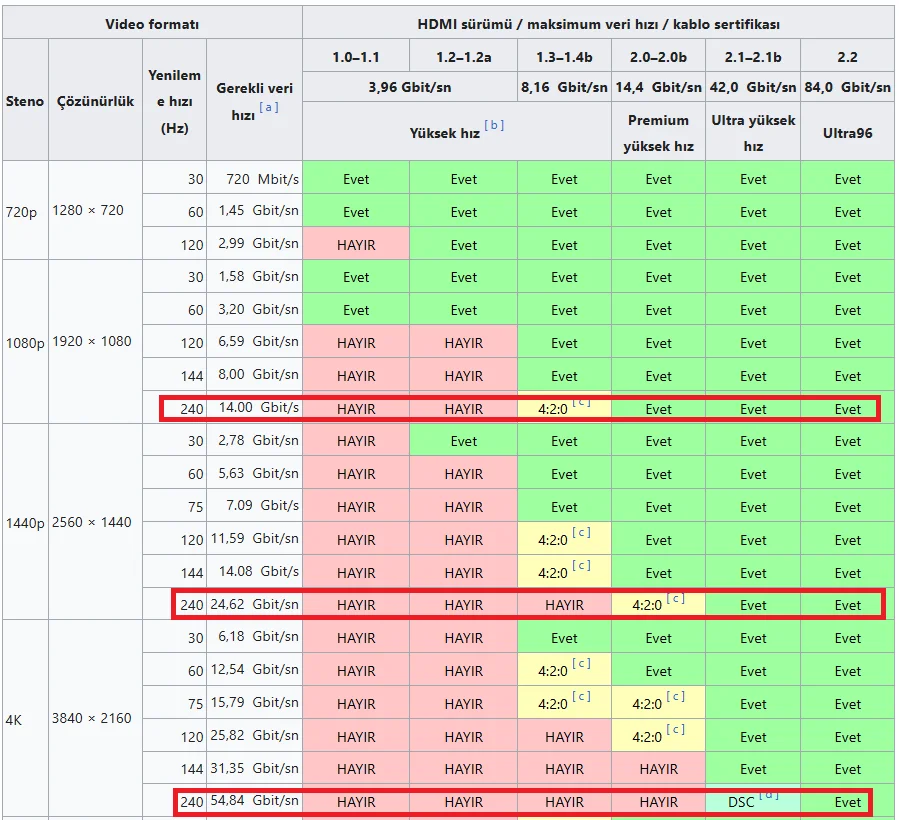Select the 54,84 Gbit/sn data rate cell
The width and height of the screenshot is (899, 820).
(254, 801)
